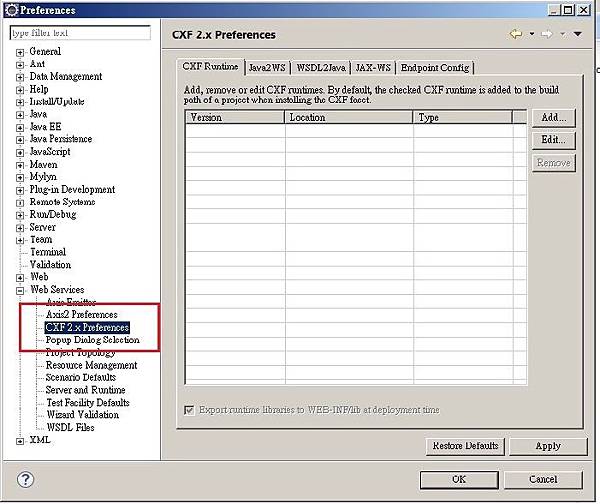Focus the type filter text field
The height and width of the screenshot is (504, 600).
80,33
